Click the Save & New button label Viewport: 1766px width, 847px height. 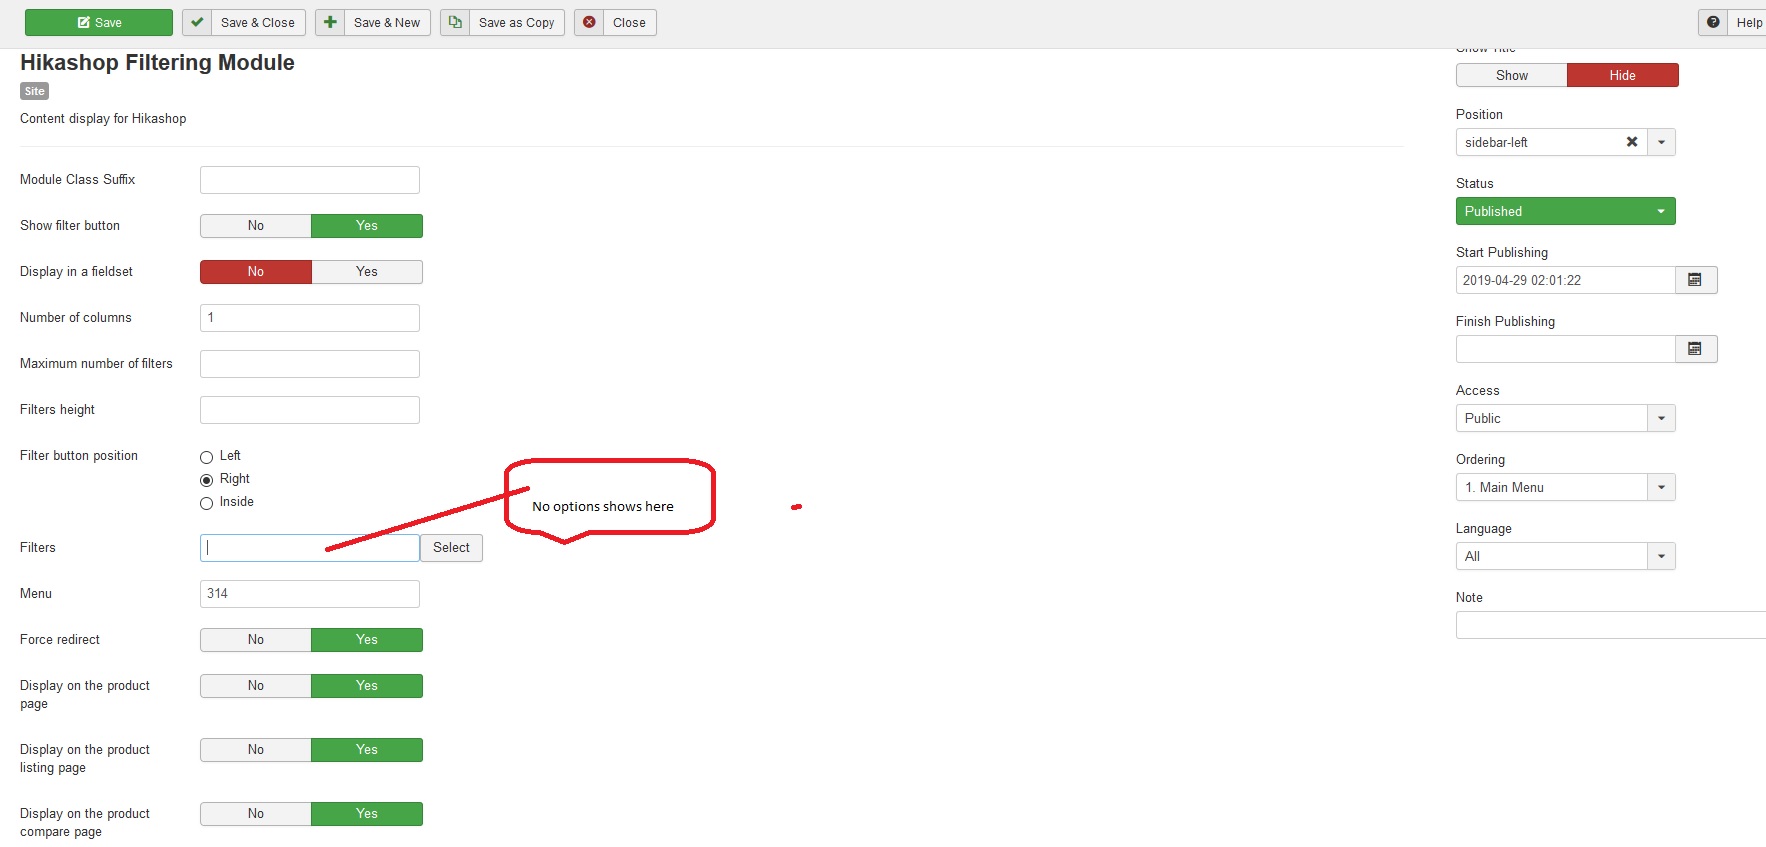pos(387,22)
